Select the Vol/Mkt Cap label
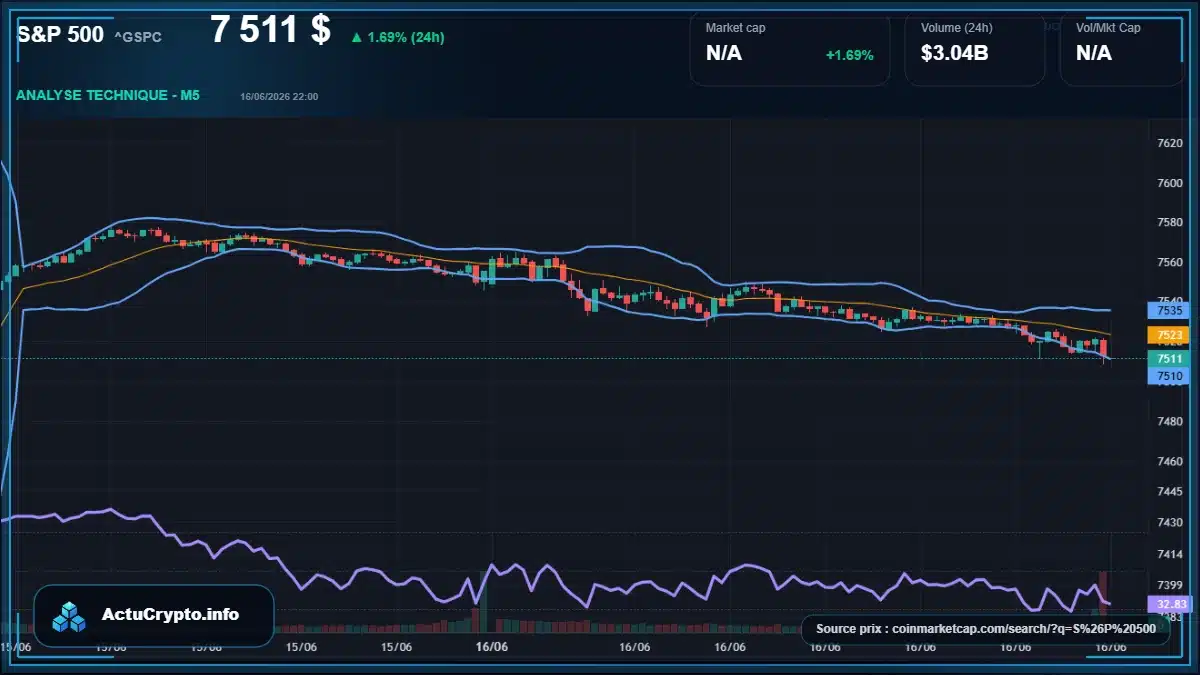The height and width of the screenshot is (675, 1200). pos(1108,28)
